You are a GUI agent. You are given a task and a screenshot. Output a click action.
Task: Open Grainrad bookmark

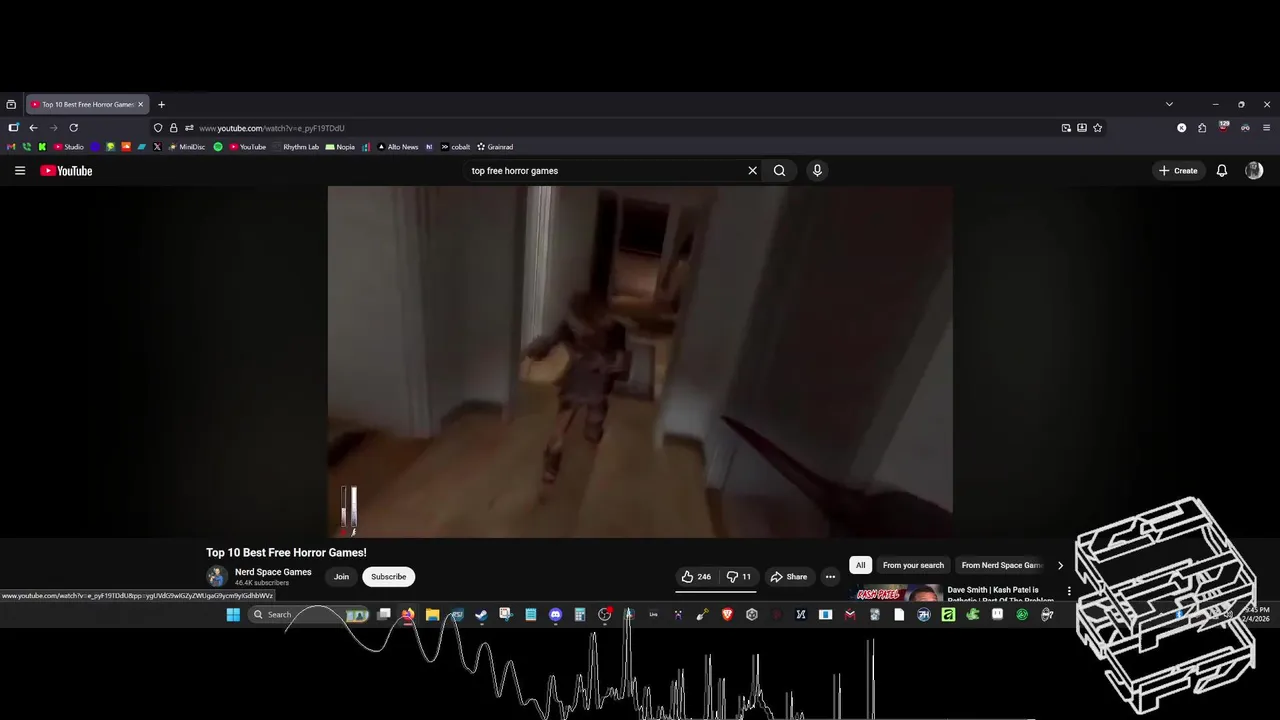point(495,147)
